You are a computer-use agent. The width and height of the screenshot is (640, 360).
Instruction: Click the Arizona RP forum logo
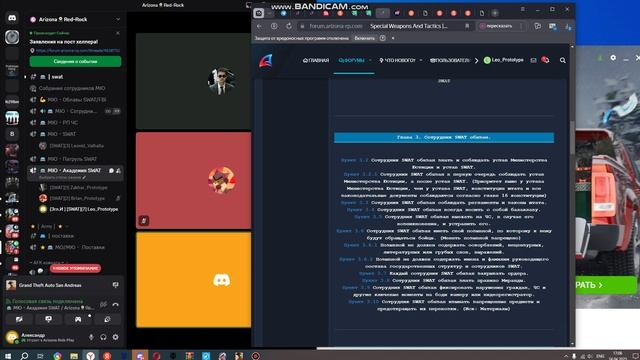266,61
